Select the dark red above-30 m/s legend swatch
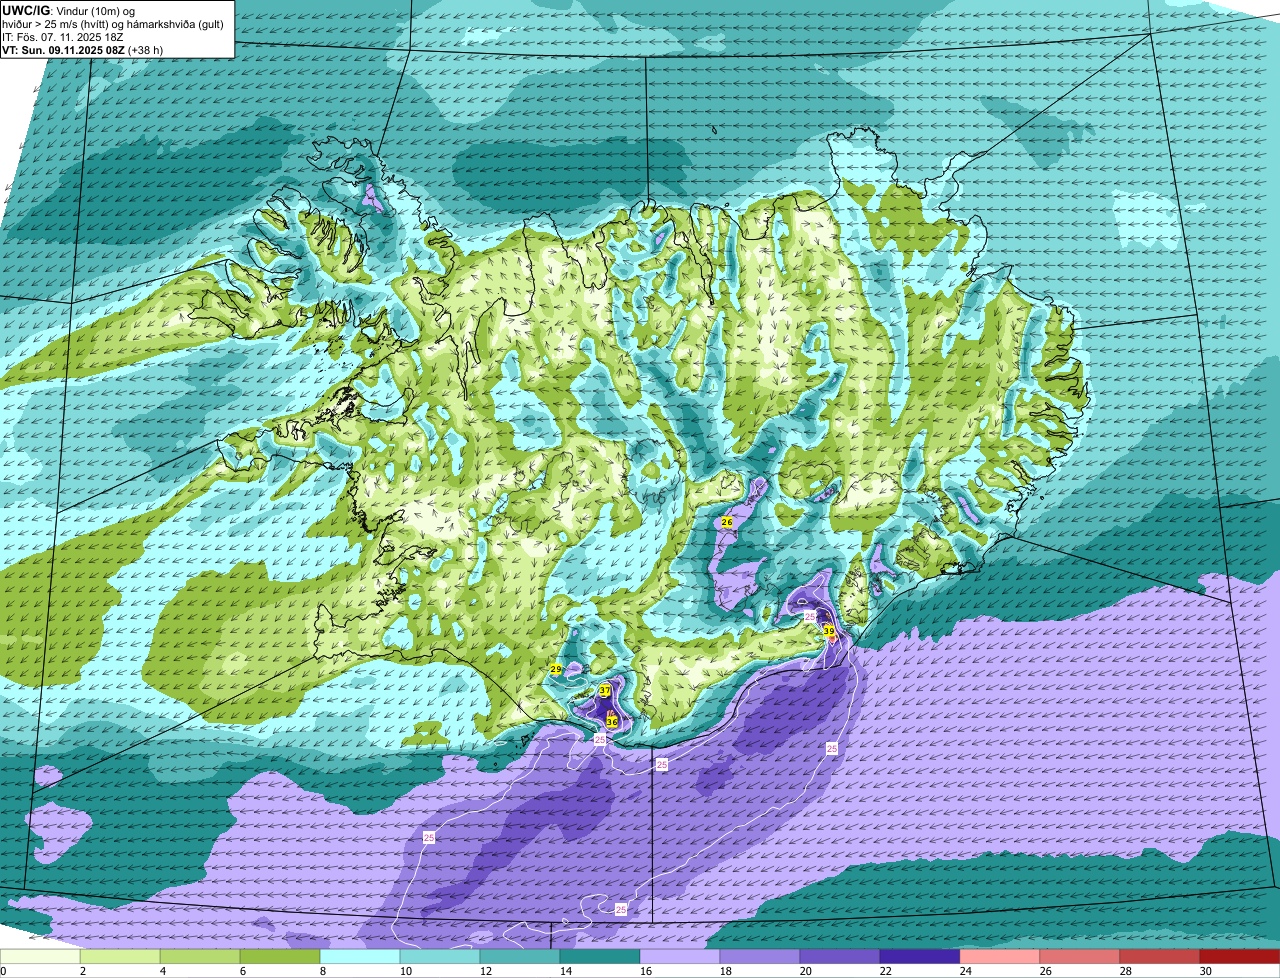This screenshot has height=978, width=1280. tap(1240, 956)
